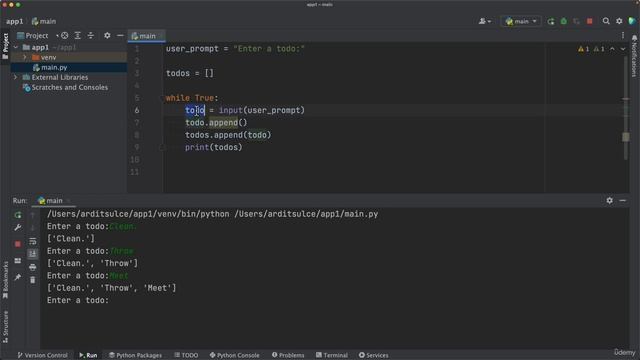640x360 pixels.
Task: Open the Notifications side panel
Action: [x=634, y=56]
